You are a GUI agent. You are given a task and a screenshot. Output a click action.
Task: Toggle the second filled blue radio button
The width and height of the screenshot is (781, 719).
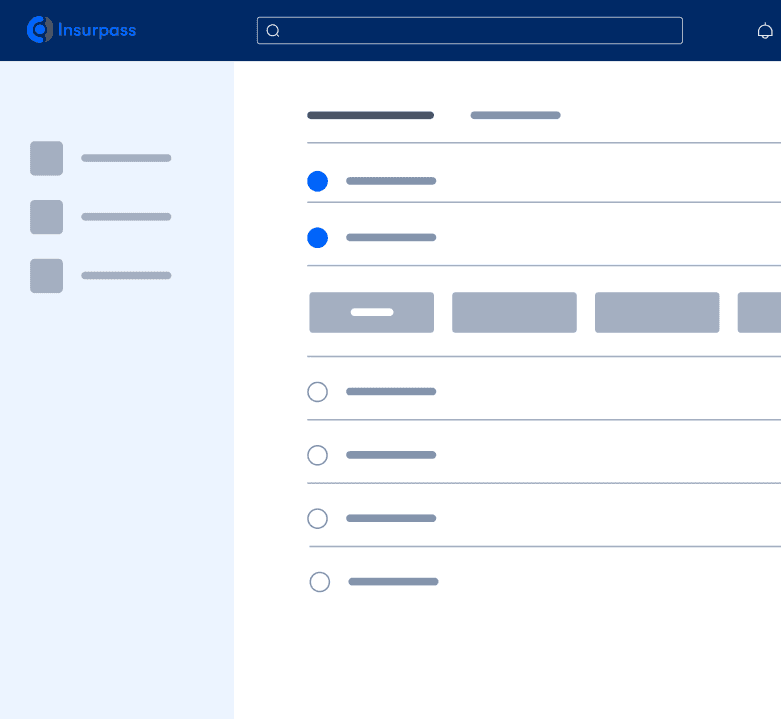point(317,238)
